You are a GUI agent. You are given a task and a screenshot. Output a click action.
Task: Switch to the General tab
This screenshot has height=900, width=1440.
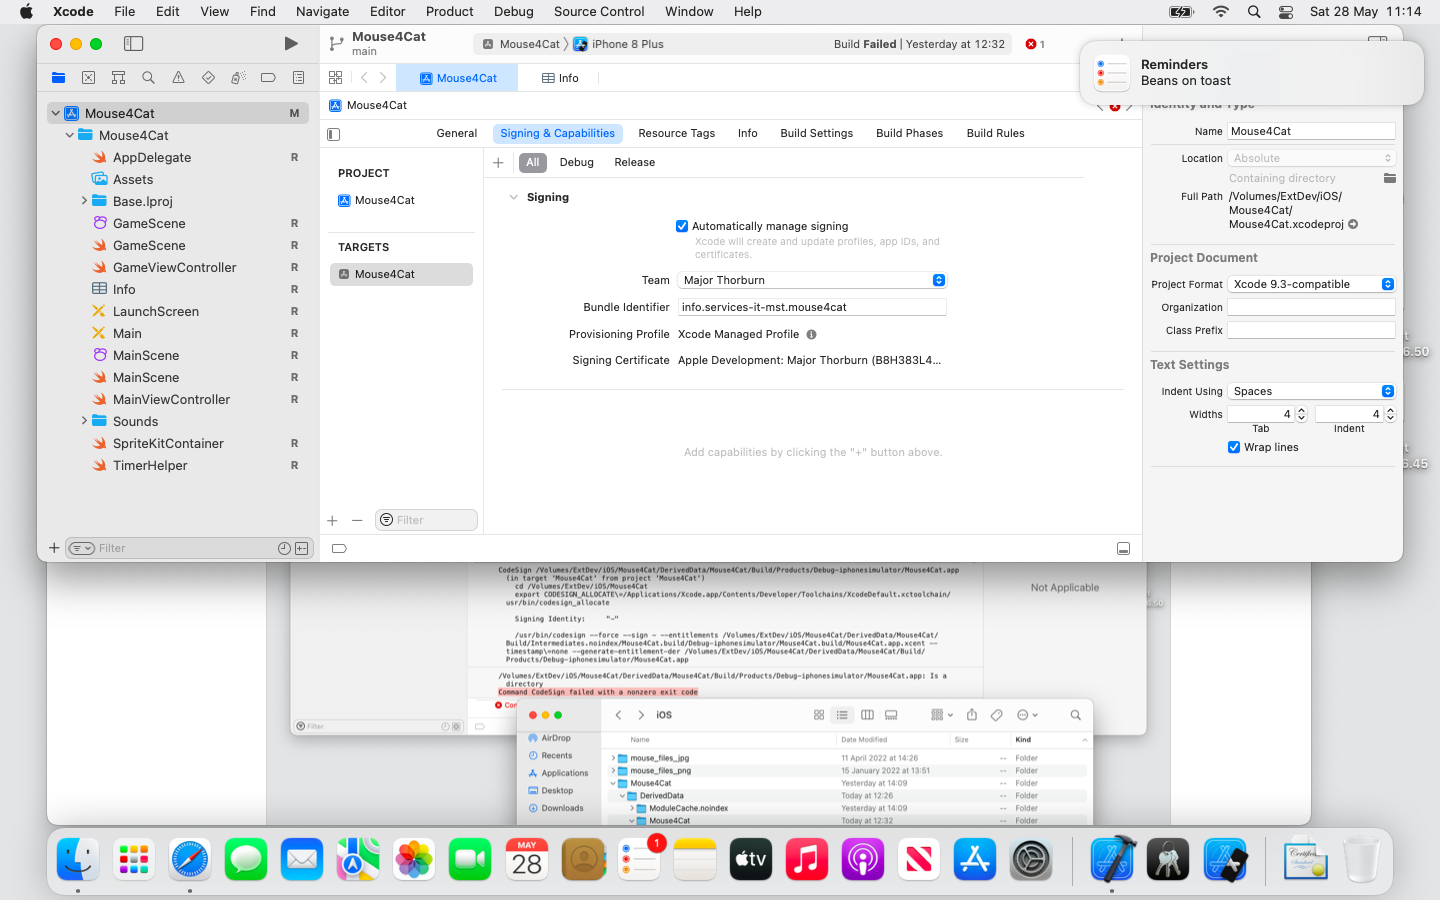point(457,133)
